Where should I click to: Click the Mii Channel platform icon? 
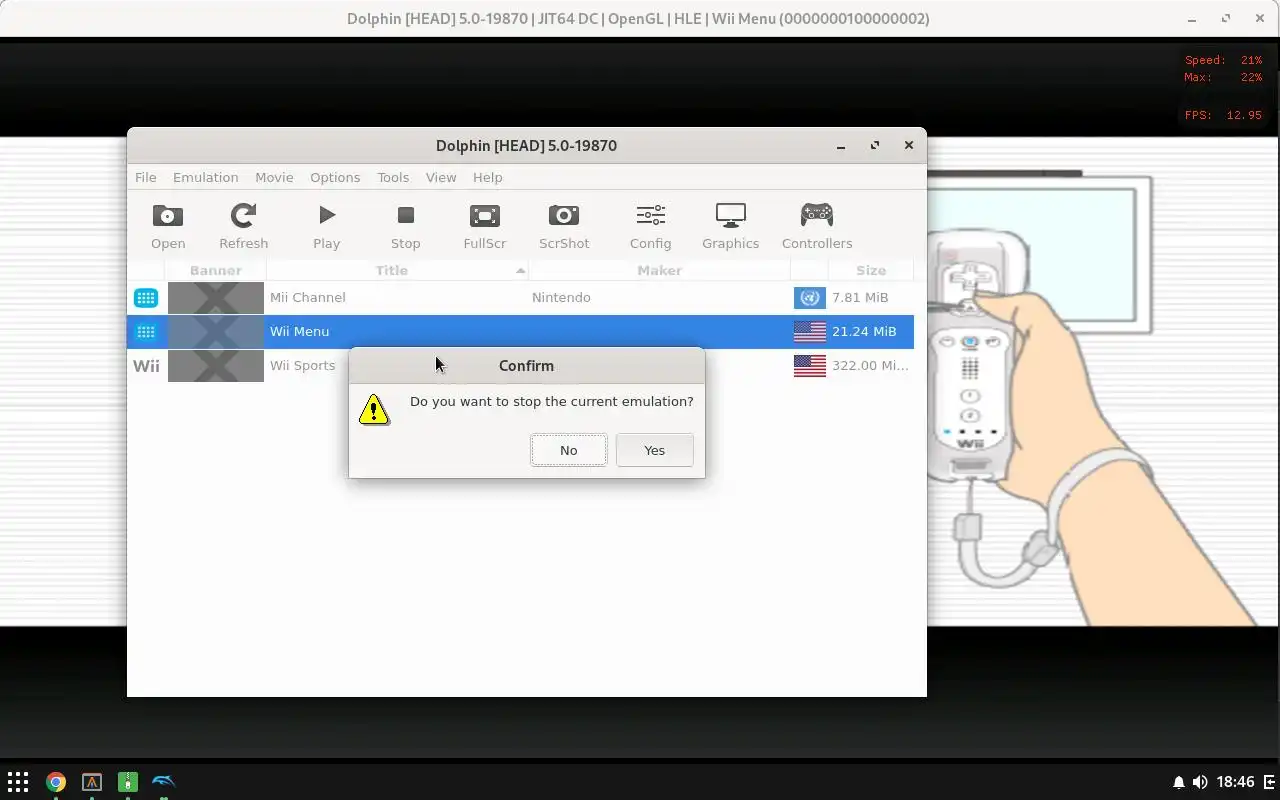pos(146,297)
